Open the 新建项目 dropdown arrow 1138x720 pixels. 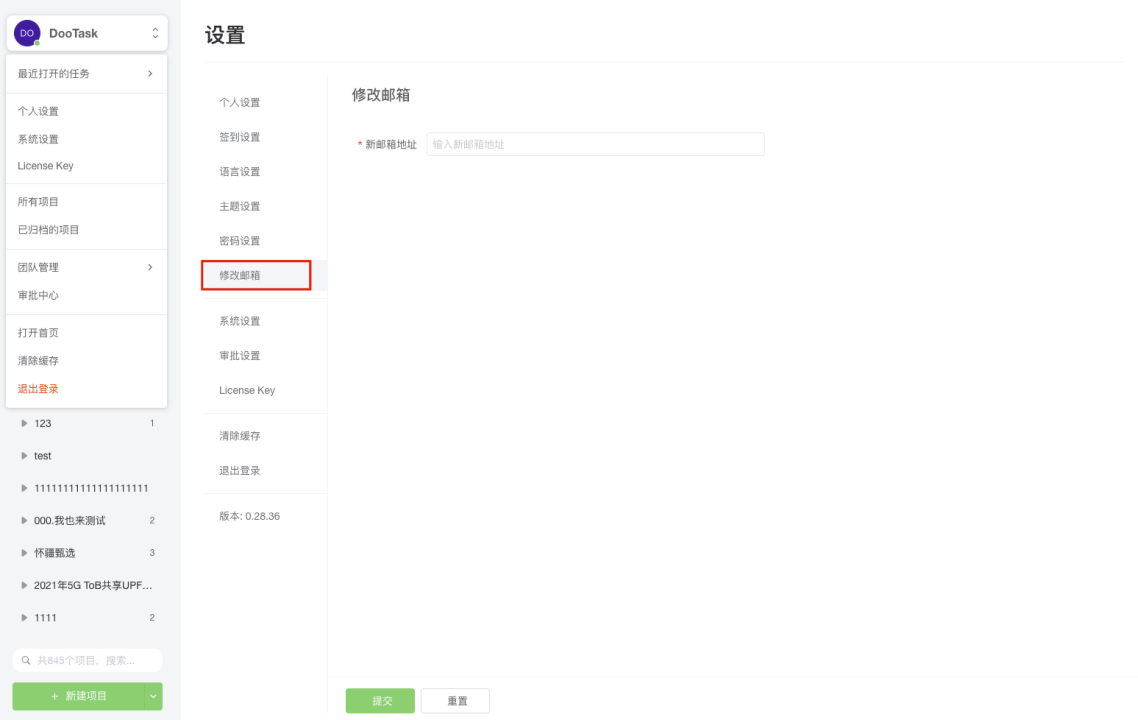[x=152, y=696]
